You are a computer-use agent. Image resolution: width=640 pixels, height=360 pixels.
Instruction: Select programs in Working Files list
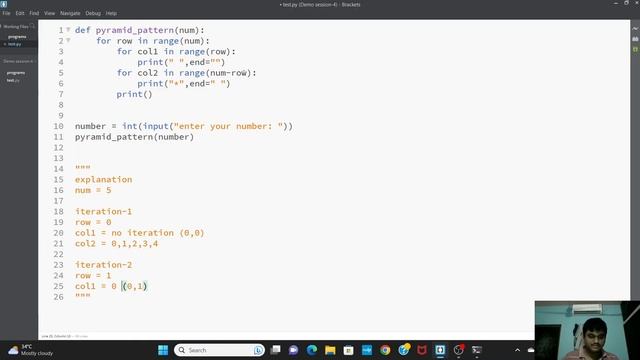pos(17,37)
